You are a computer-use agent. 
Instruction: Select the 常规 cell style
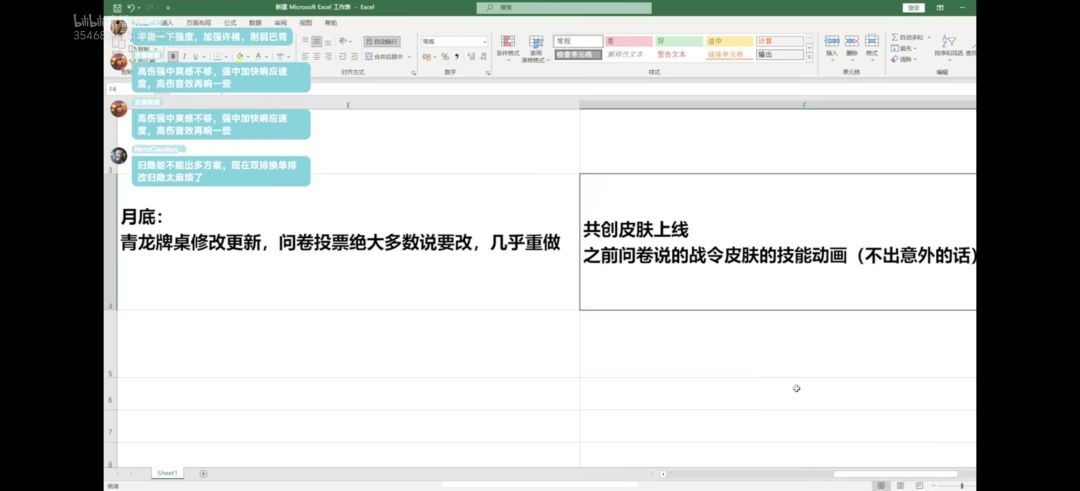[x=579, y=41]
